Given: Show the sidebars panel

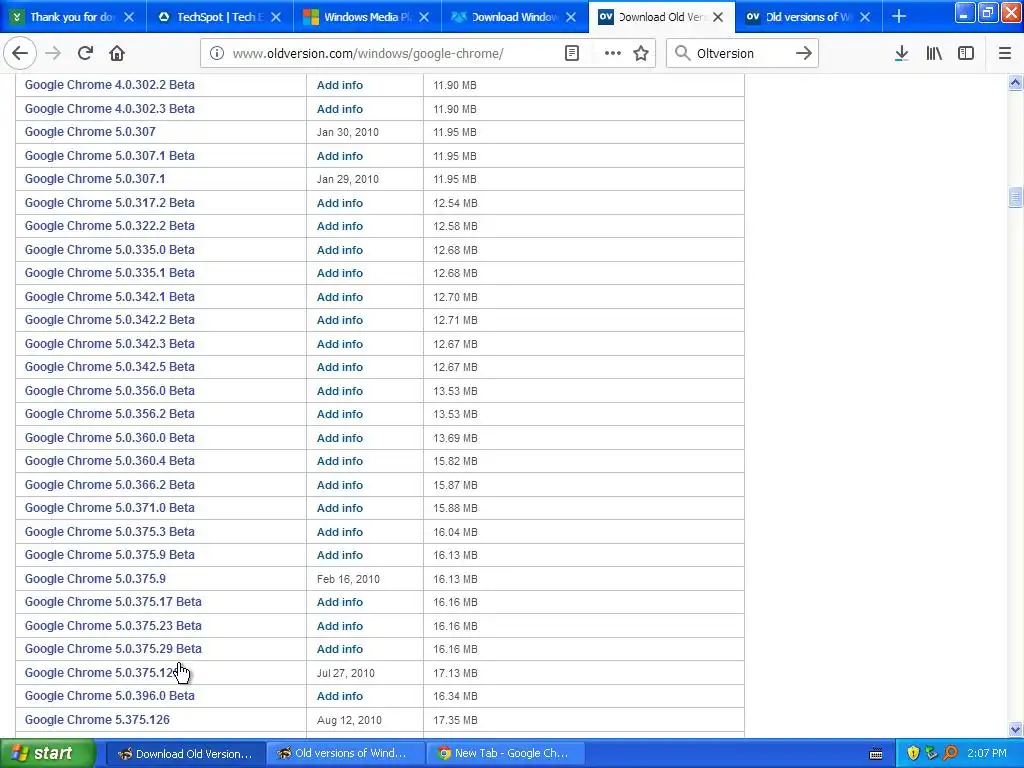Looking at the screenshot, I should 966,54.
